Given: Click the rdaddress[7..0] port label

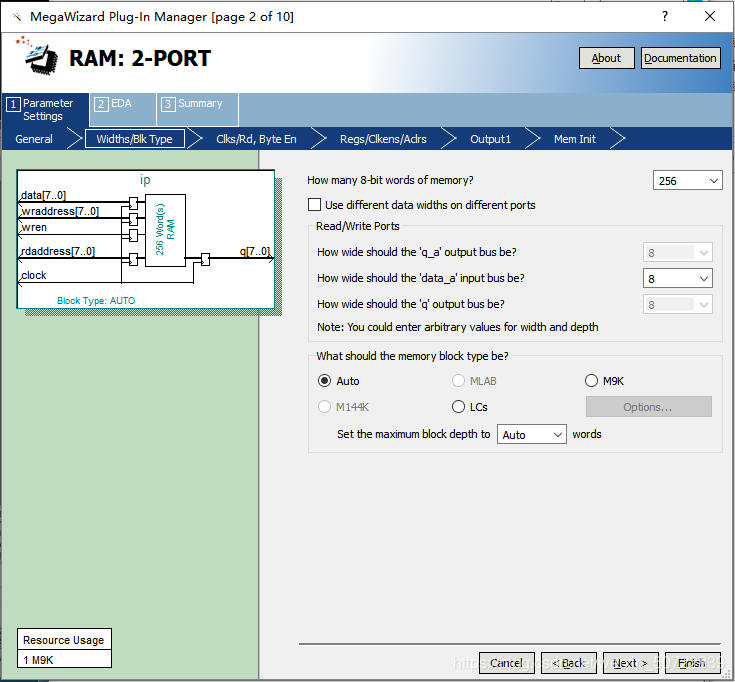Looking at the screenshot, I should [58, 251].
